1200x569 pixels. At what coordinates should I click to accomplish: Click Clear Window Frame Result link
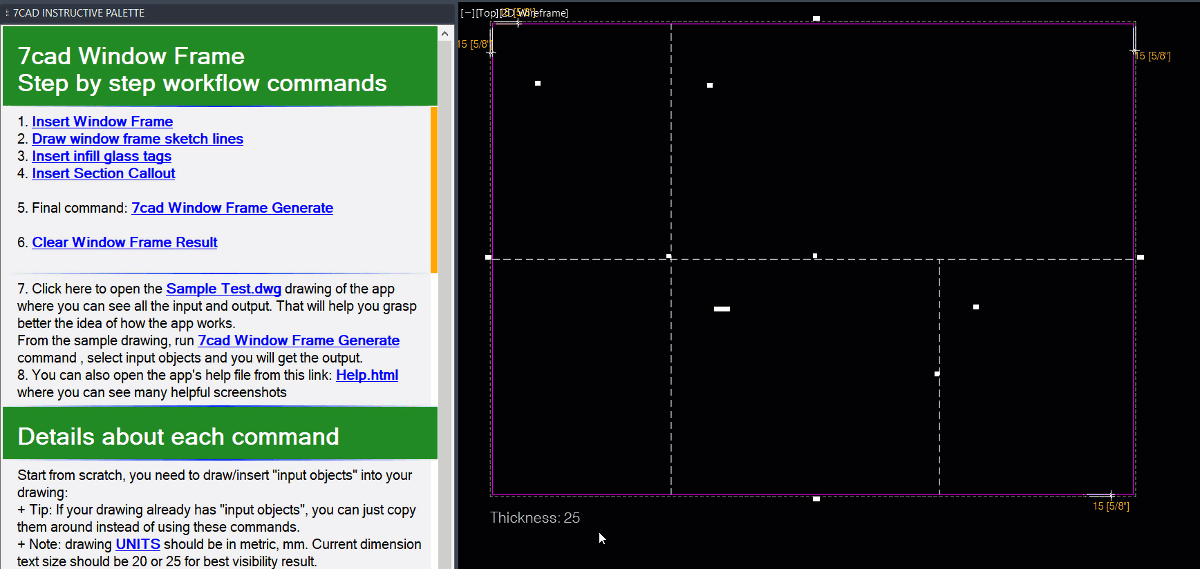(x=124, y=242)
